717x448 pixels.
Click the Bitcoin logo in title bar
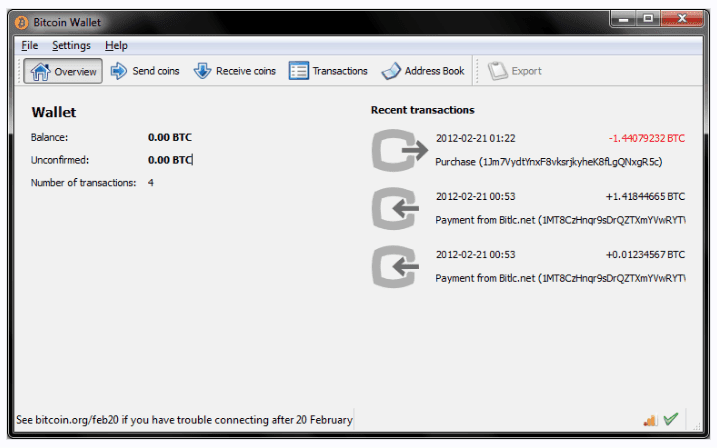(21, 21)
